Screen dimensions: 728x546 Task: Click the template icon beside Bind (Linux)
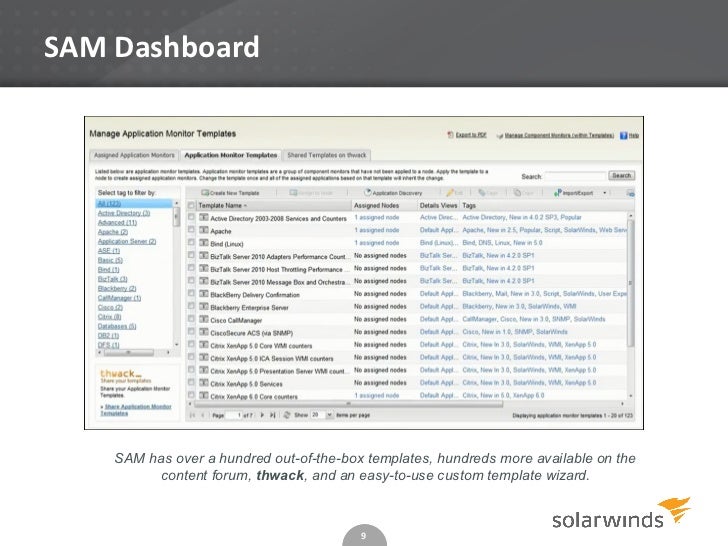(x=203, y=242)
